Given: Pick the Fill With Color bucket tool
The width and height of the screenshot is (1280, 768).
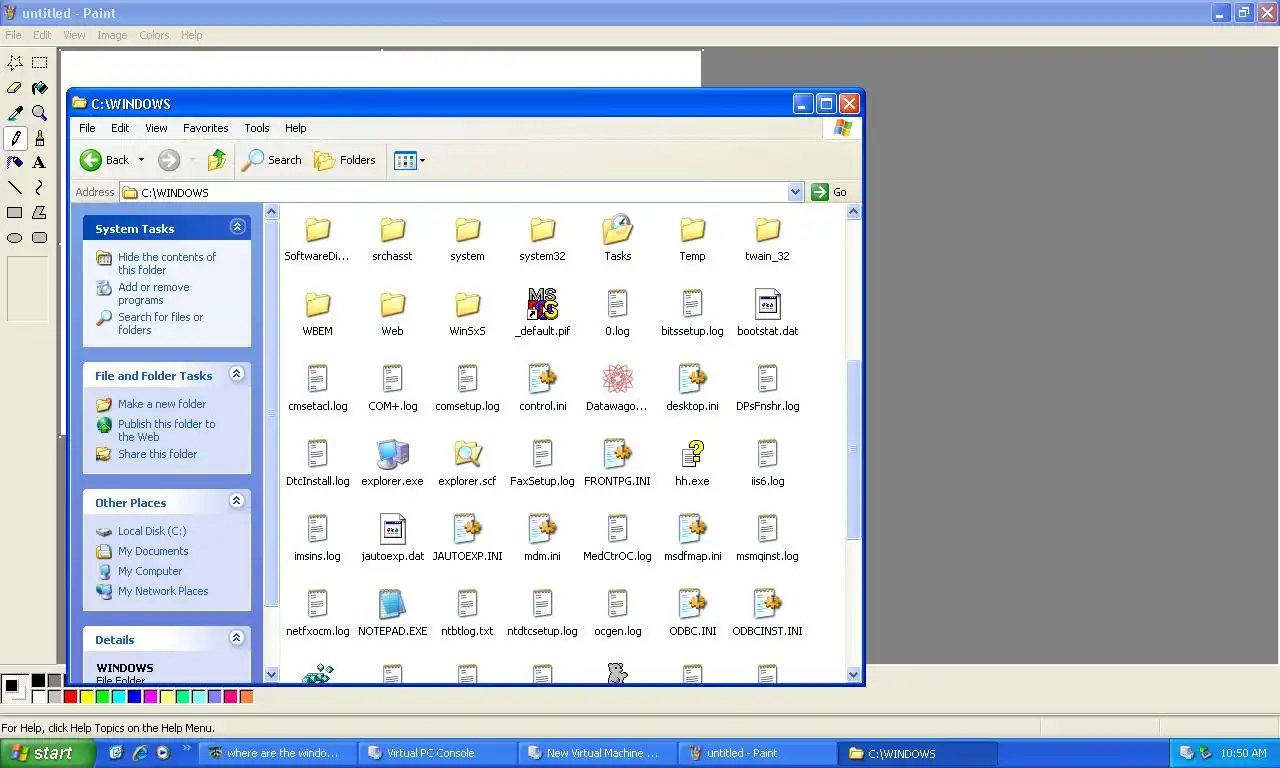Looking at the screenshot, I should click(x=39, y=88).
